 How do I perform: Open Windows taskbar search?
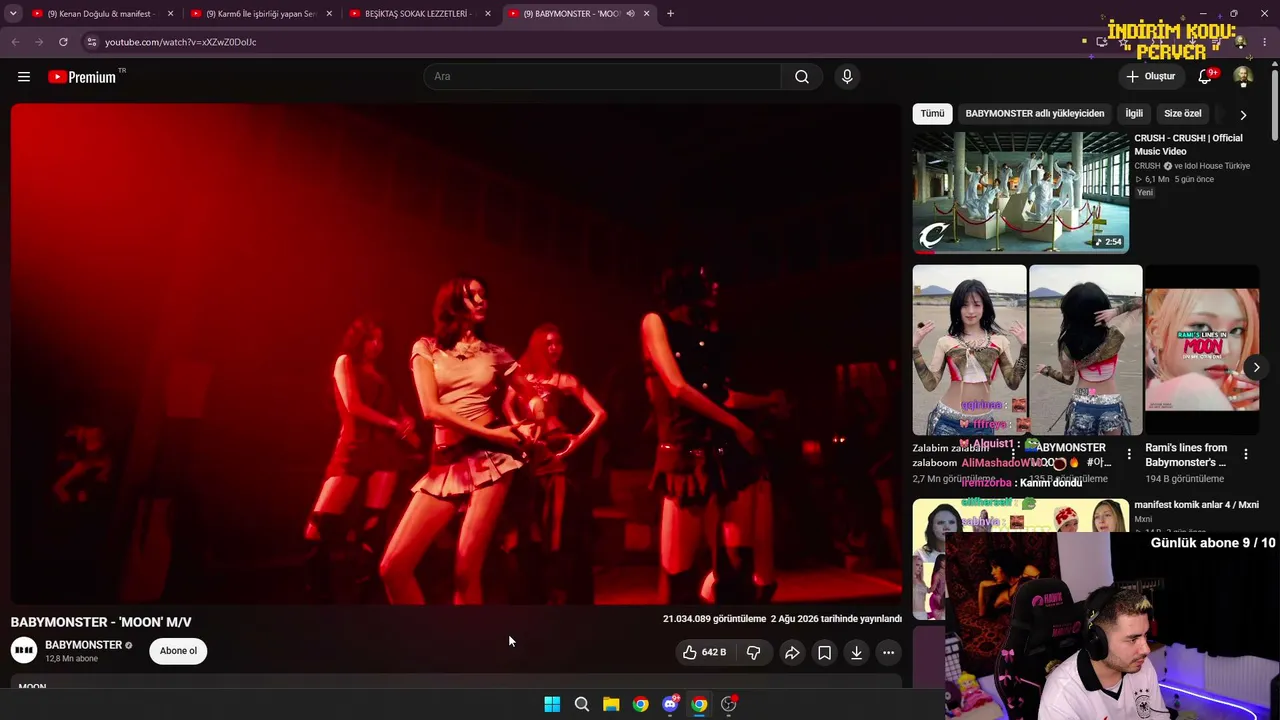tap(582, 704)
